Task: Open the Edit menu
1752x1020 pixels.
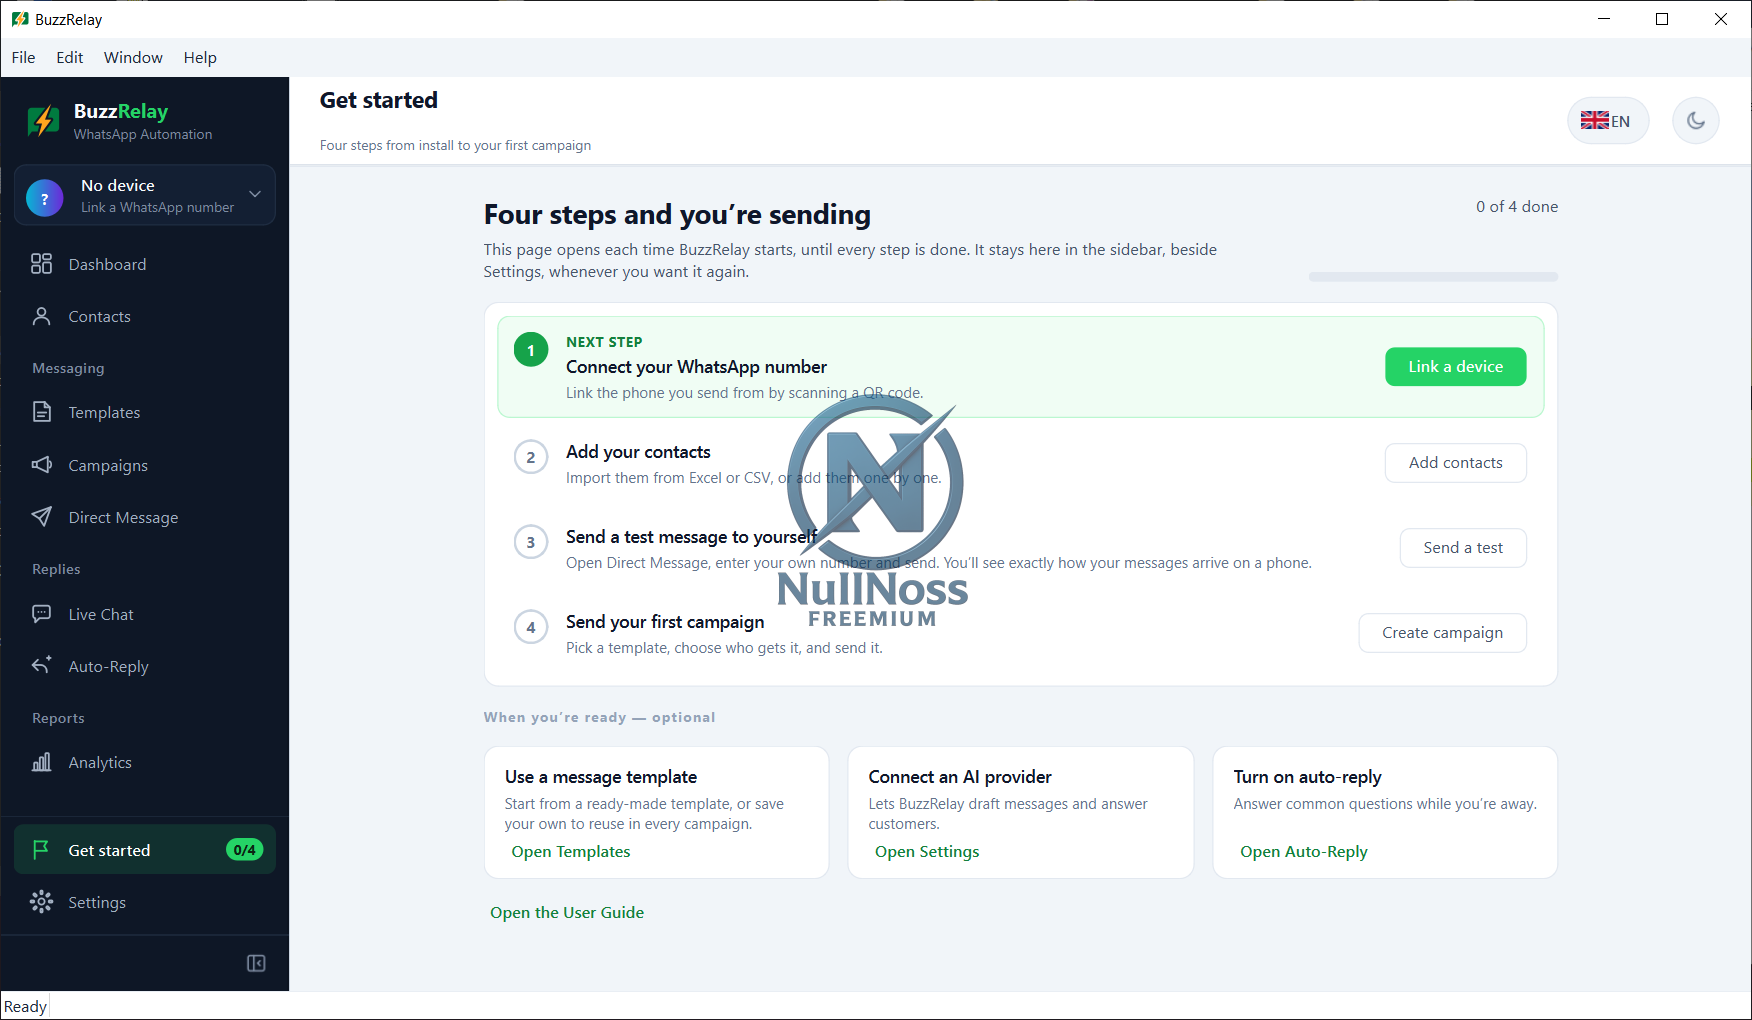Action: click(69, 57)
